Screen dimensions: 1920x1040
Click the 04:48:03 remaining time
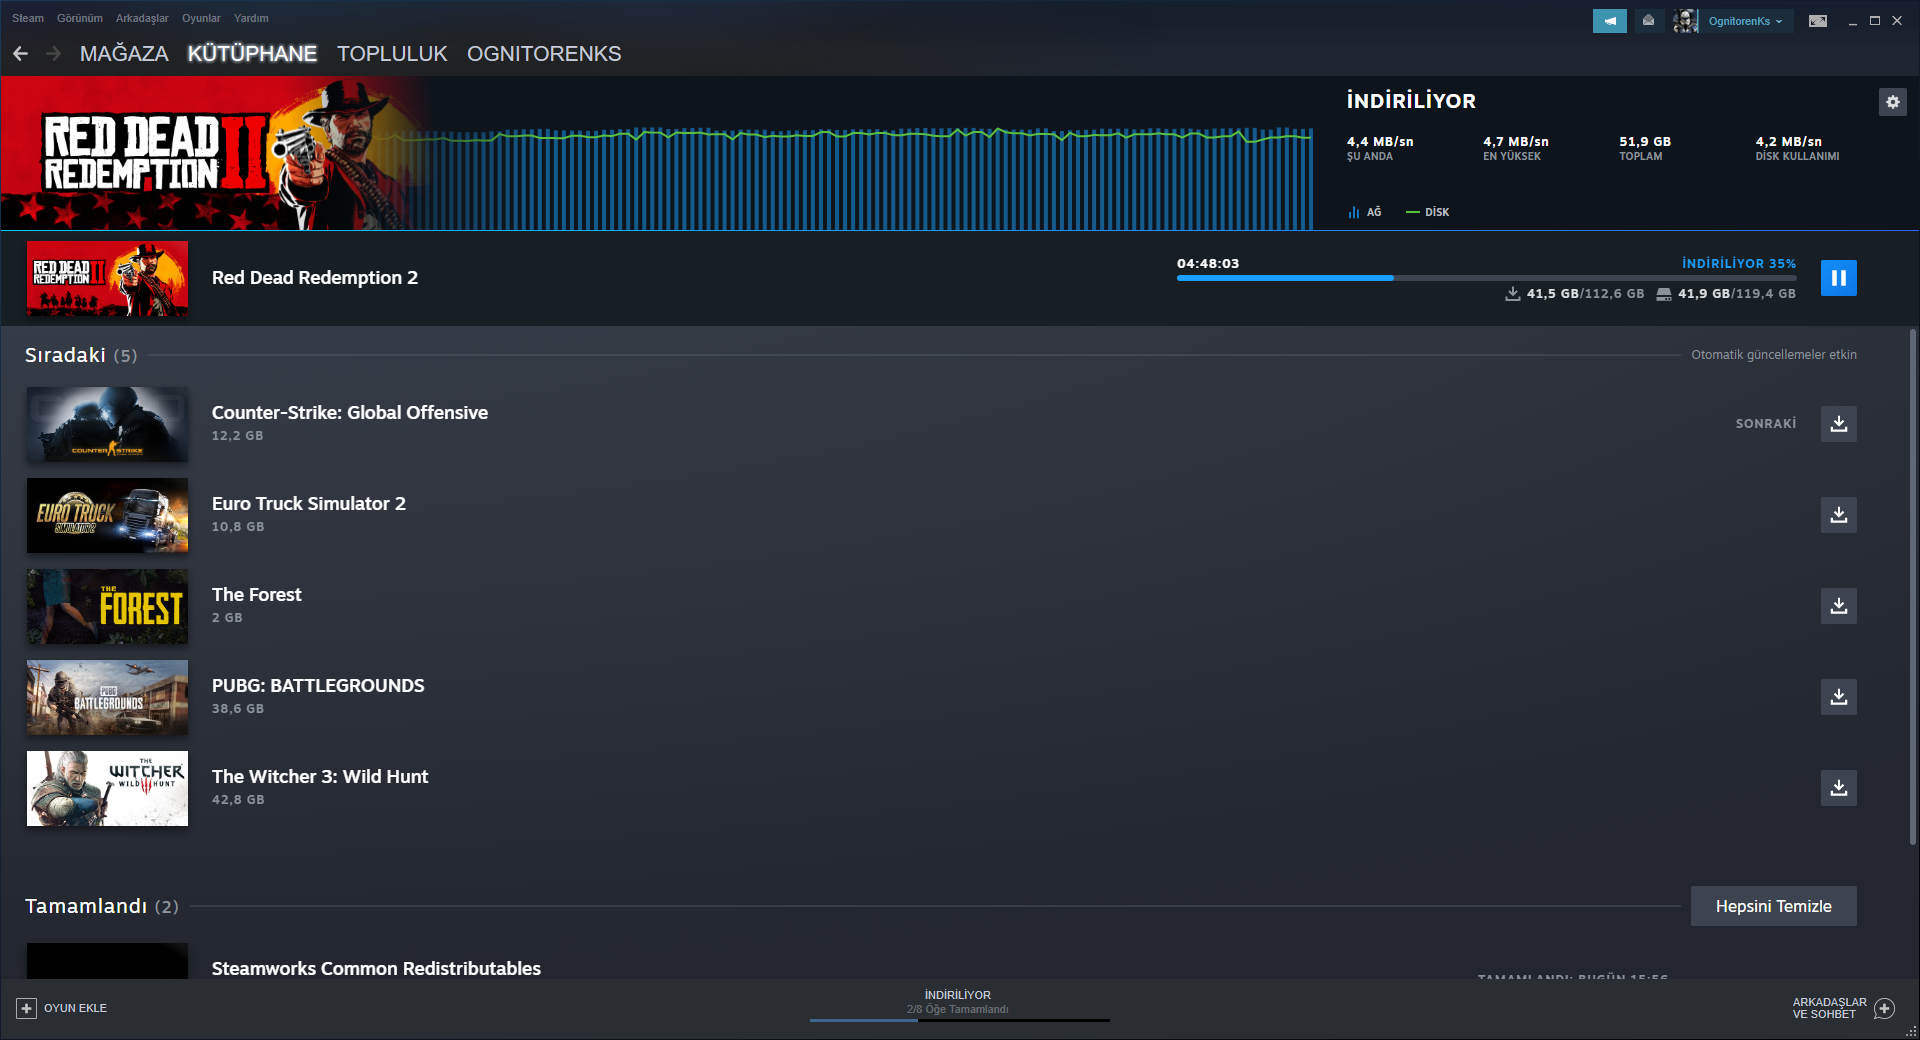(x=1208, y=263)
